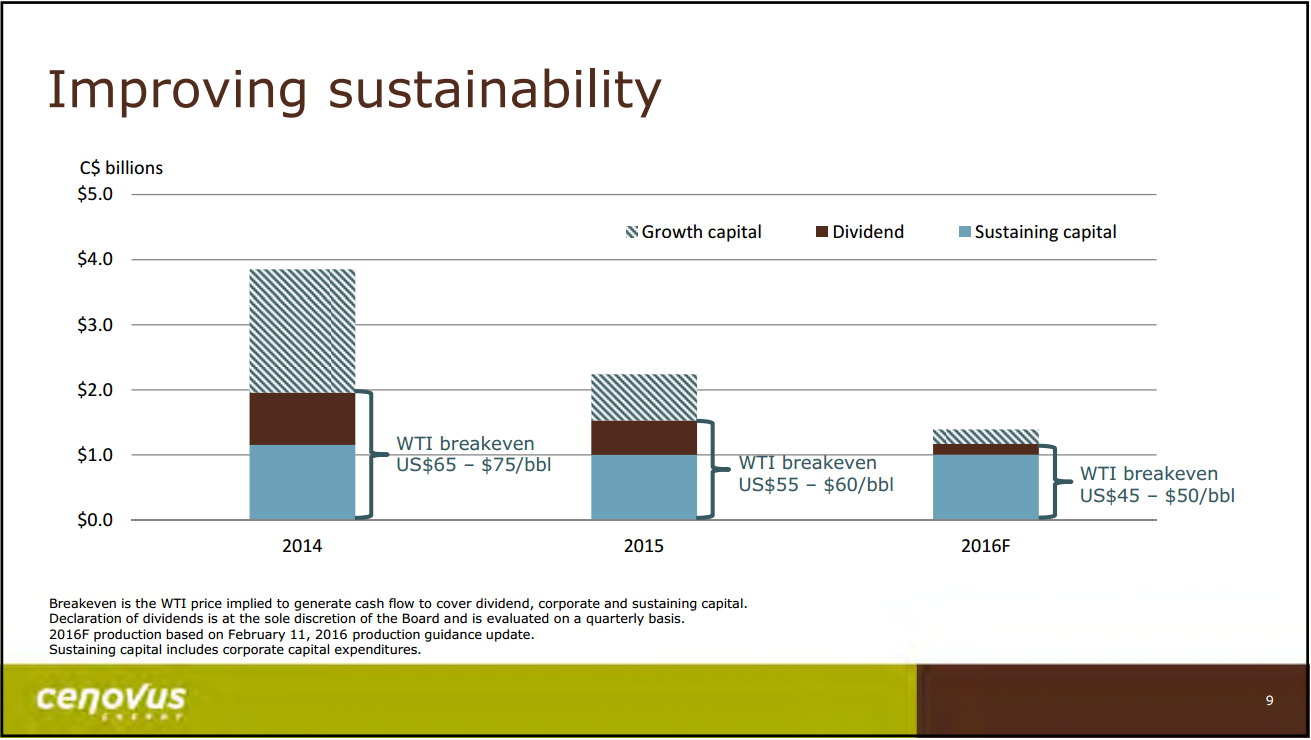The height and width of the screenshot is (740, 1311).
Task: Click the Sustaining capital legend swatch
Action: 965,232
